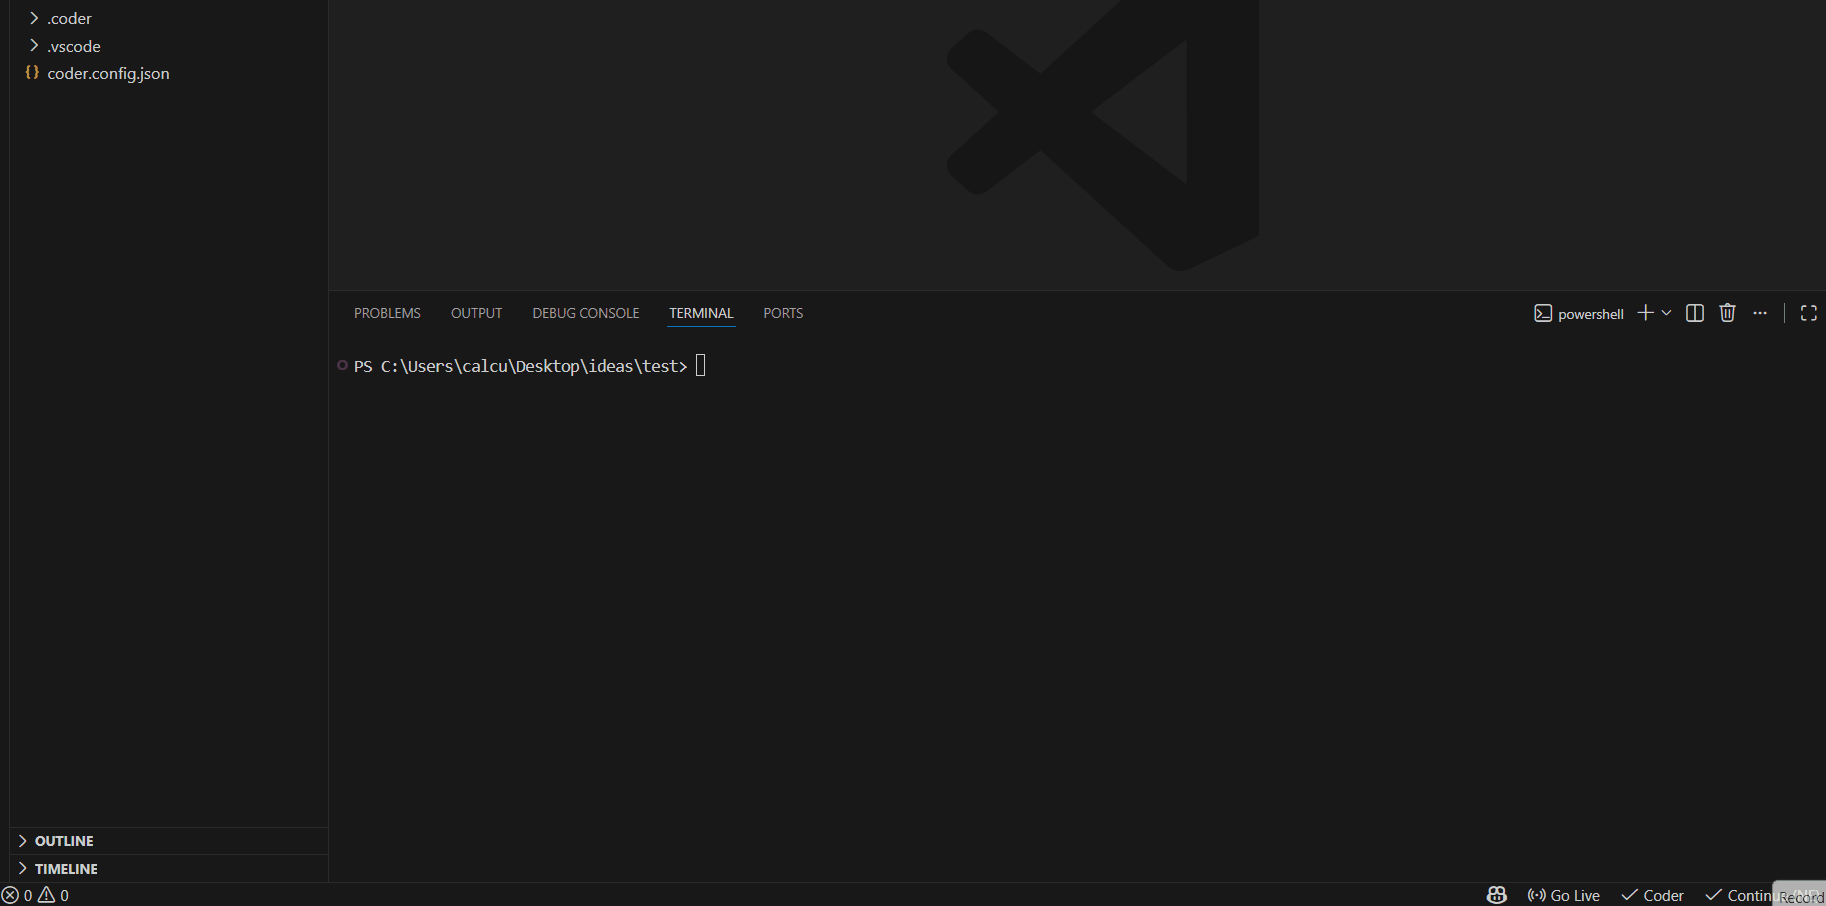Expand the .vscode folder
Screen dimensions: 1826x906
(x=74, y=46)
